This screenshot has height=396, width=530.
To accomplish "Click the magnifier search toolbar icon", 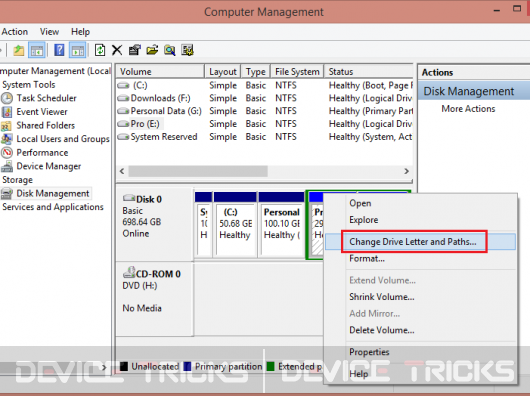I will pyautogui.click(x=170, y=50).
